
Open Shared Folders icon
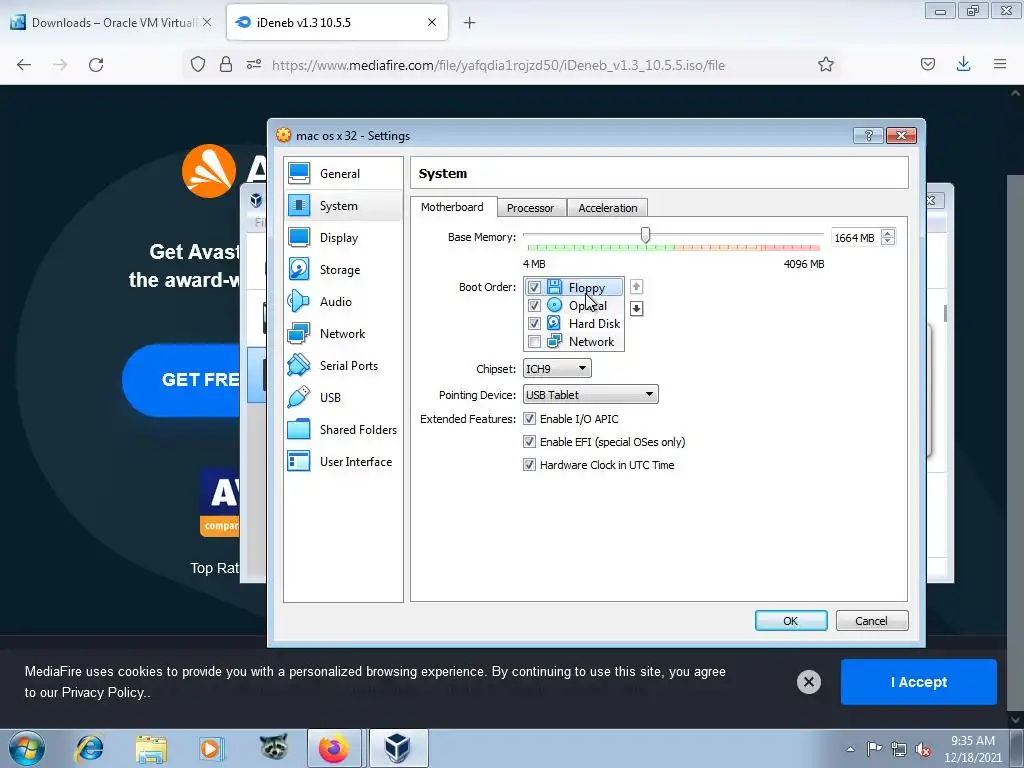tap(299, 429)
